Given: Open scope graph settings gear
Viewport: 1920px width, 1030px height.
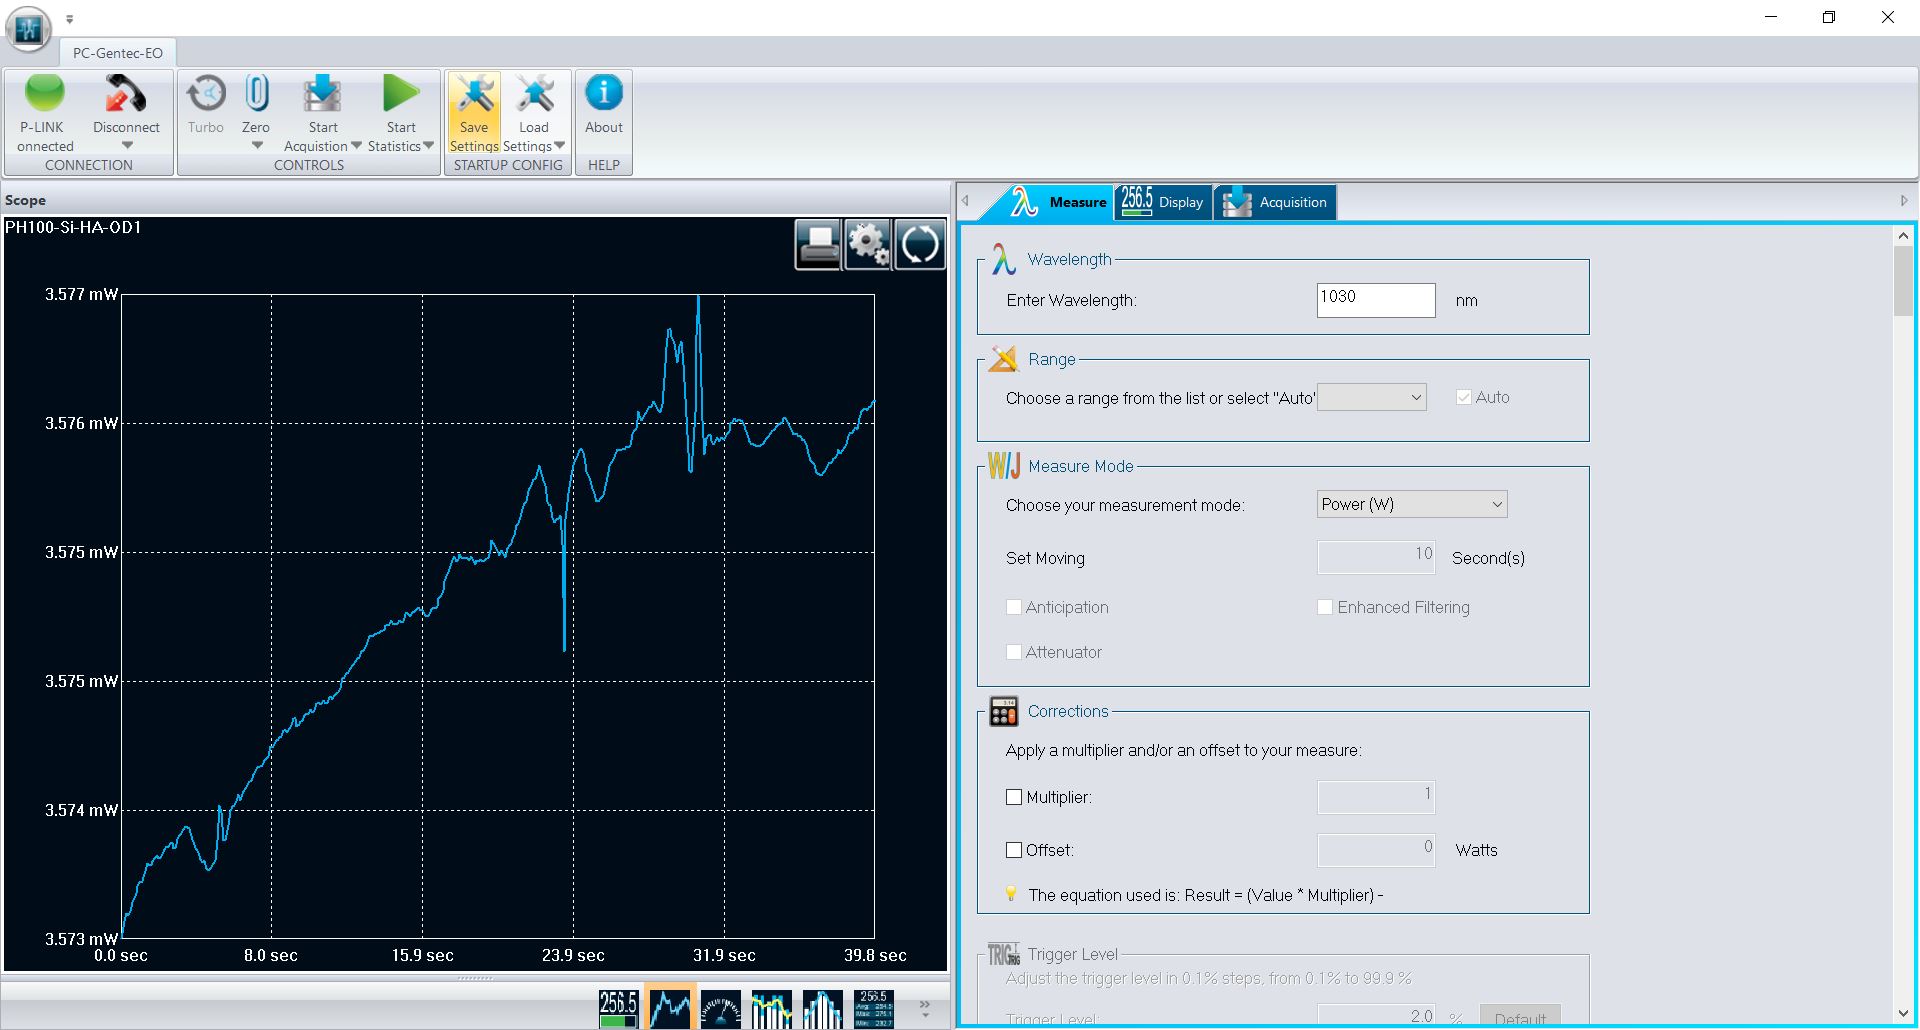Looking at the screenshot, I should (x=867, y=244).
